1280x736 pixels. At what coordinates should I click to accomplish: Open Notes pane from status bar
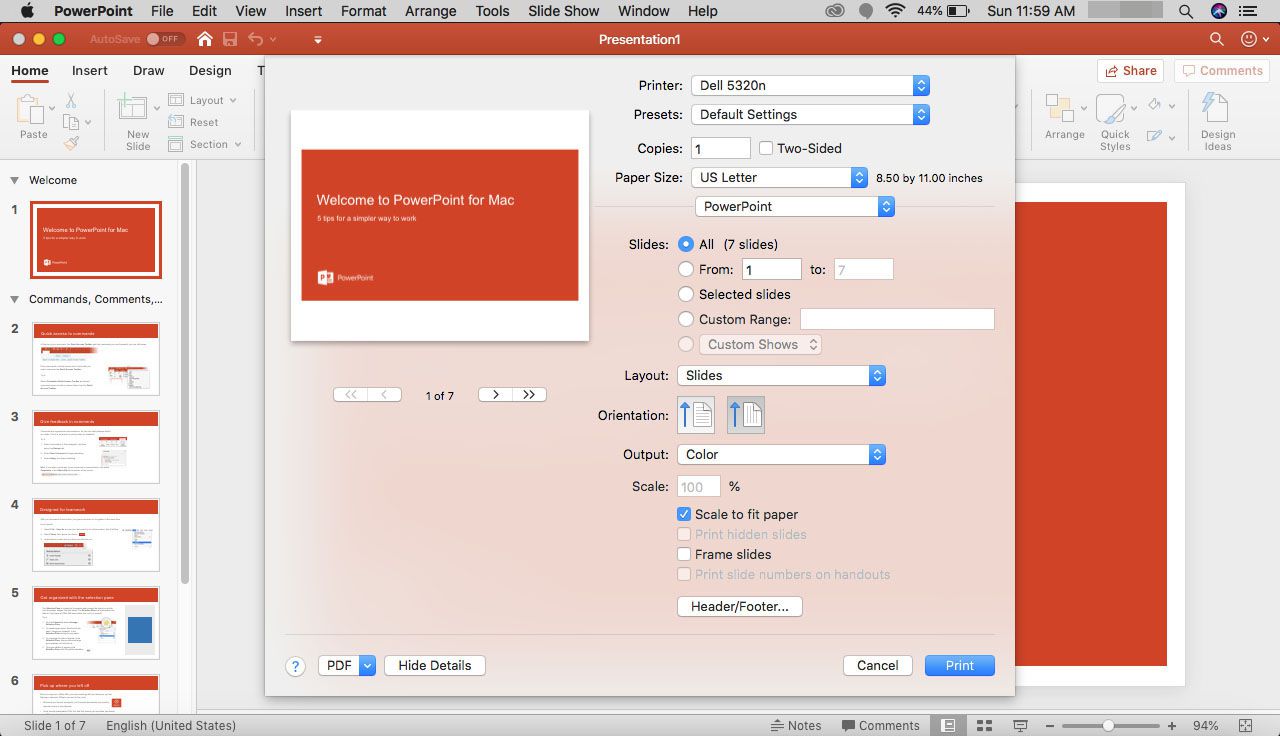click(x=796, y=725)
